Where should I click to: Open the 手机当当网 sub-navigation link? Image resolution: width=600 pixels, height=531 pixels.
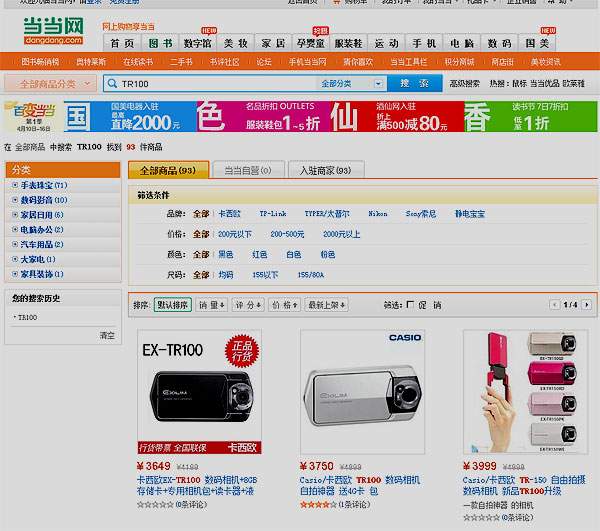pyautogui.click(x=308, y=61)
